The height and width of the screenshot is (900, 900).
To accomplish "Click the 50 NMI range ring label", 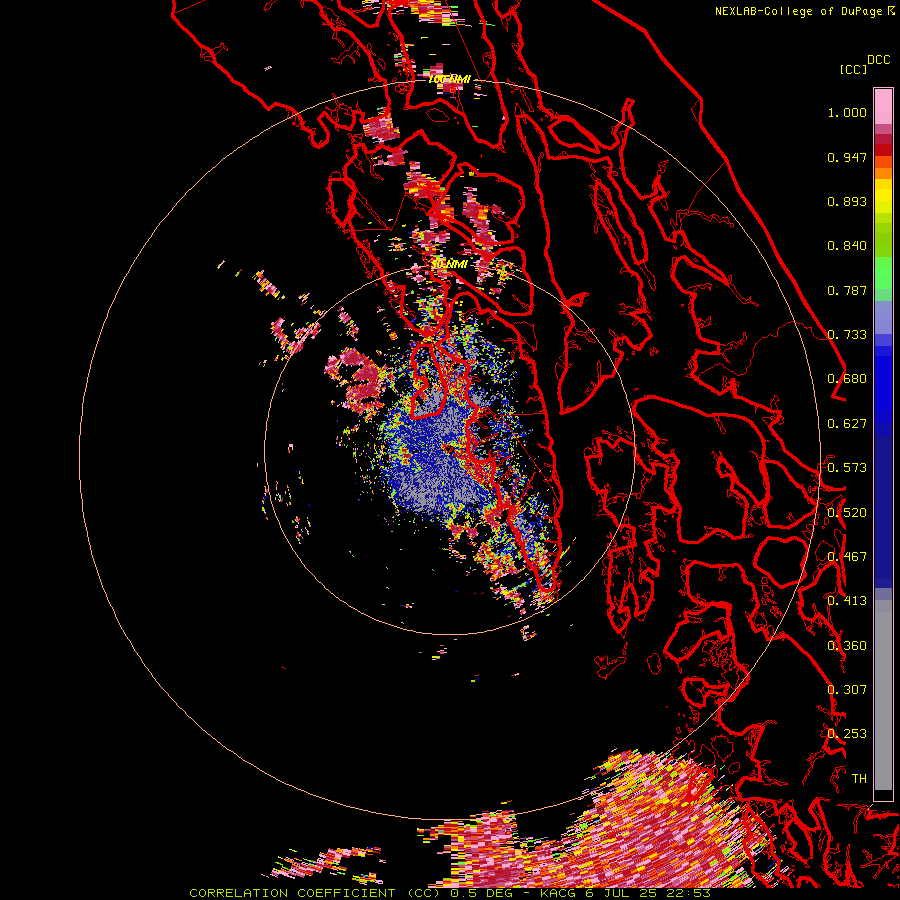I will (449, 265).
